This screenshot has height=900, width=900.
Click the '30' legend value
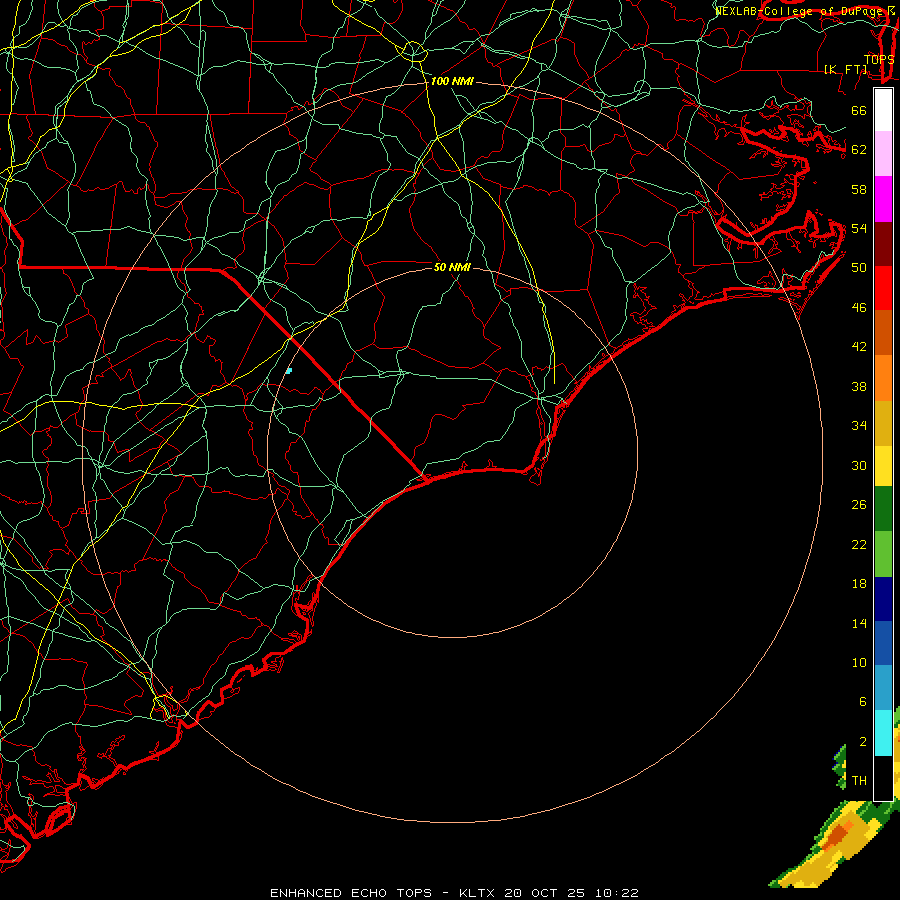[x=859, y=465]
